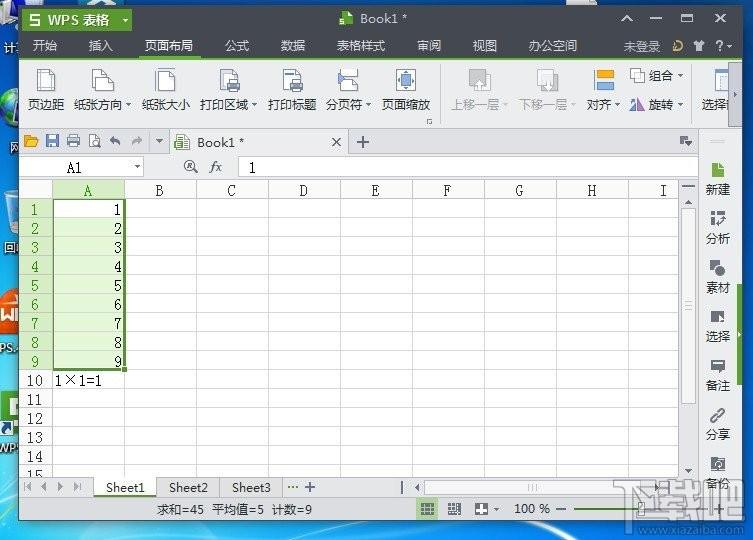Click the fx insert function icon
This screenshot has width=753, height=540.
(x=215, y=168)
